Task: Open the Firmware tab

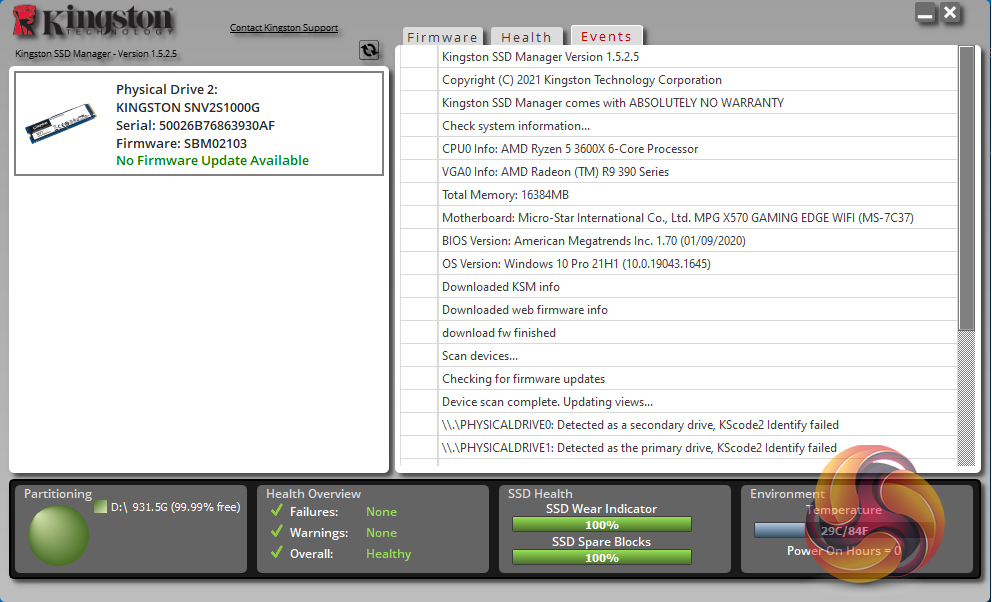Action: click(x=442, y=37)
